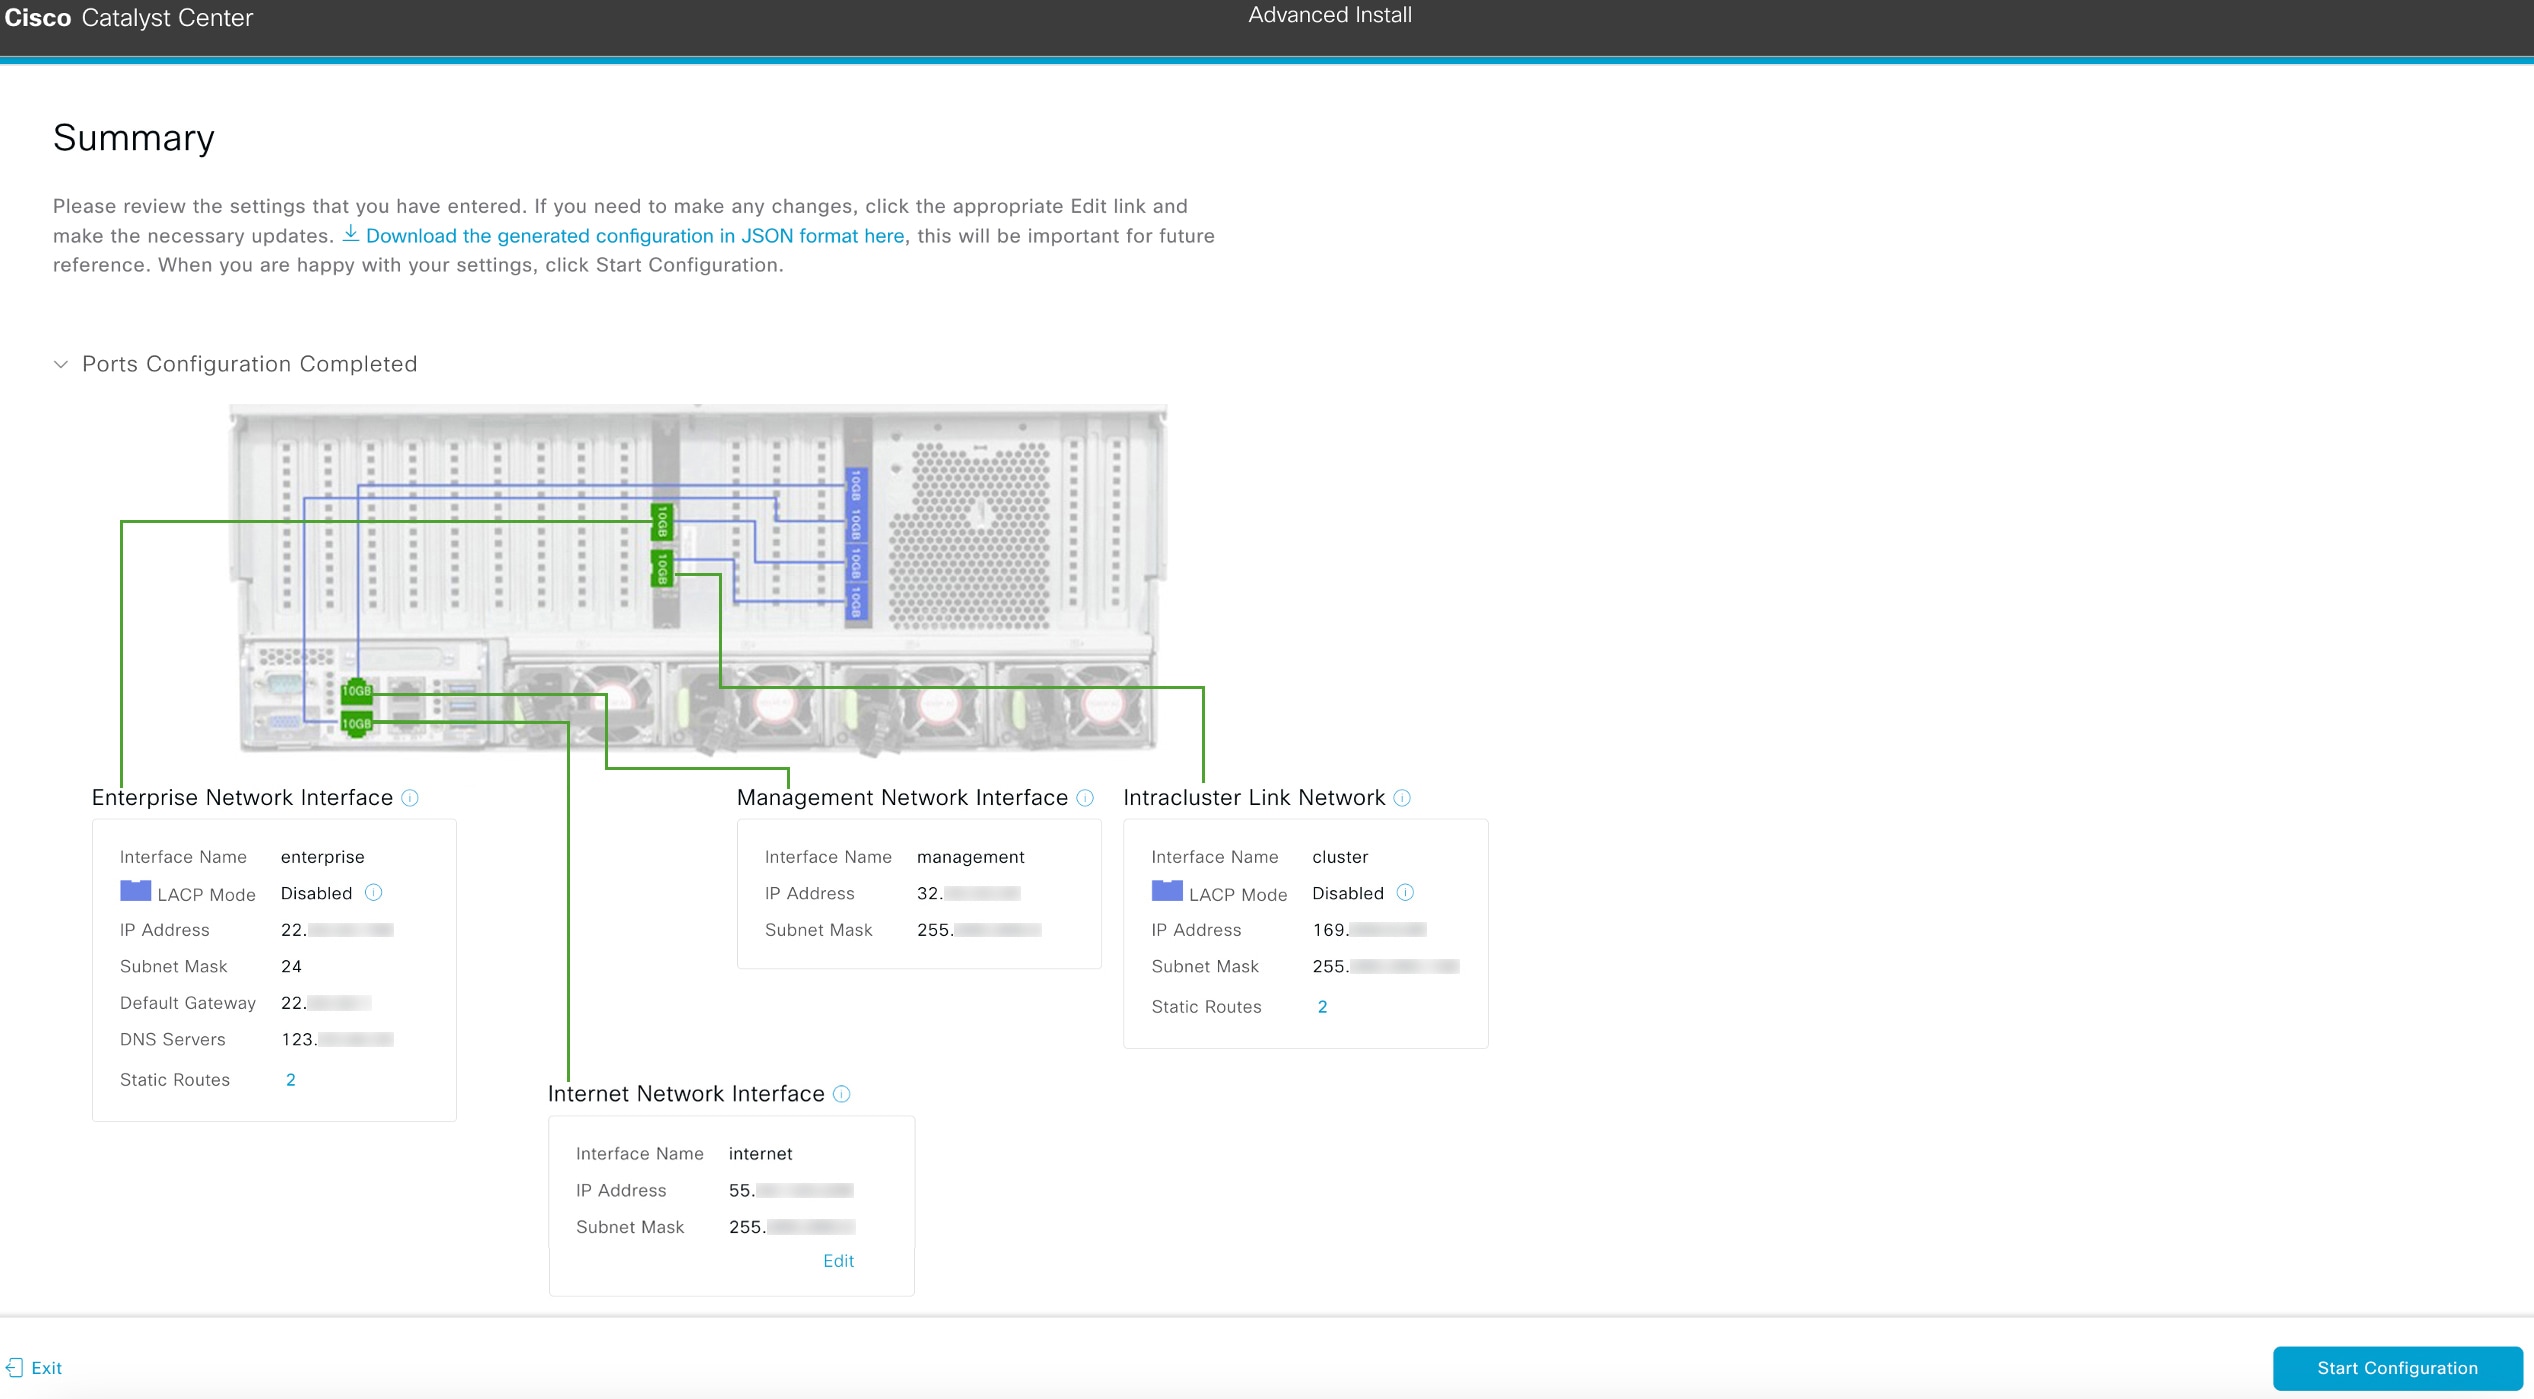
Task: Click the Exit back-arrow icon
Action: pyautogui.click(x=14, y=1367)
